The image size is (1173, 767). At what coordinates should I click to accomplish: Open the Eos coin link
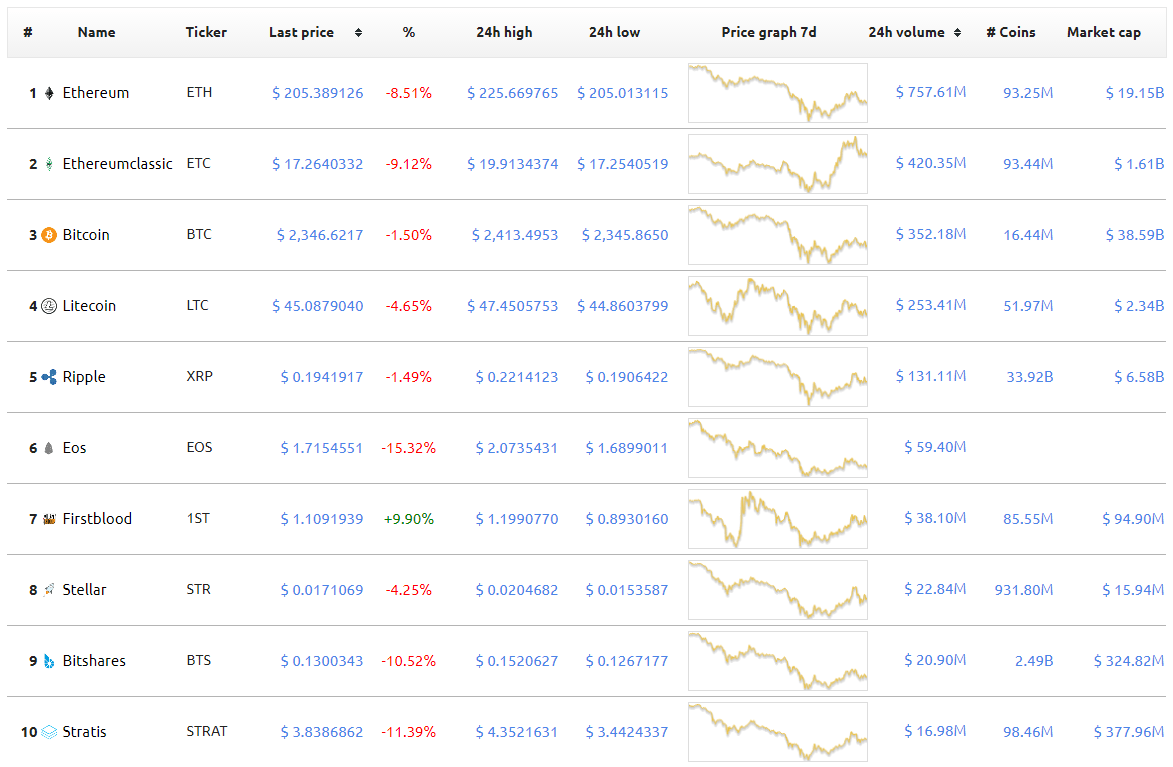pos(74,448)
